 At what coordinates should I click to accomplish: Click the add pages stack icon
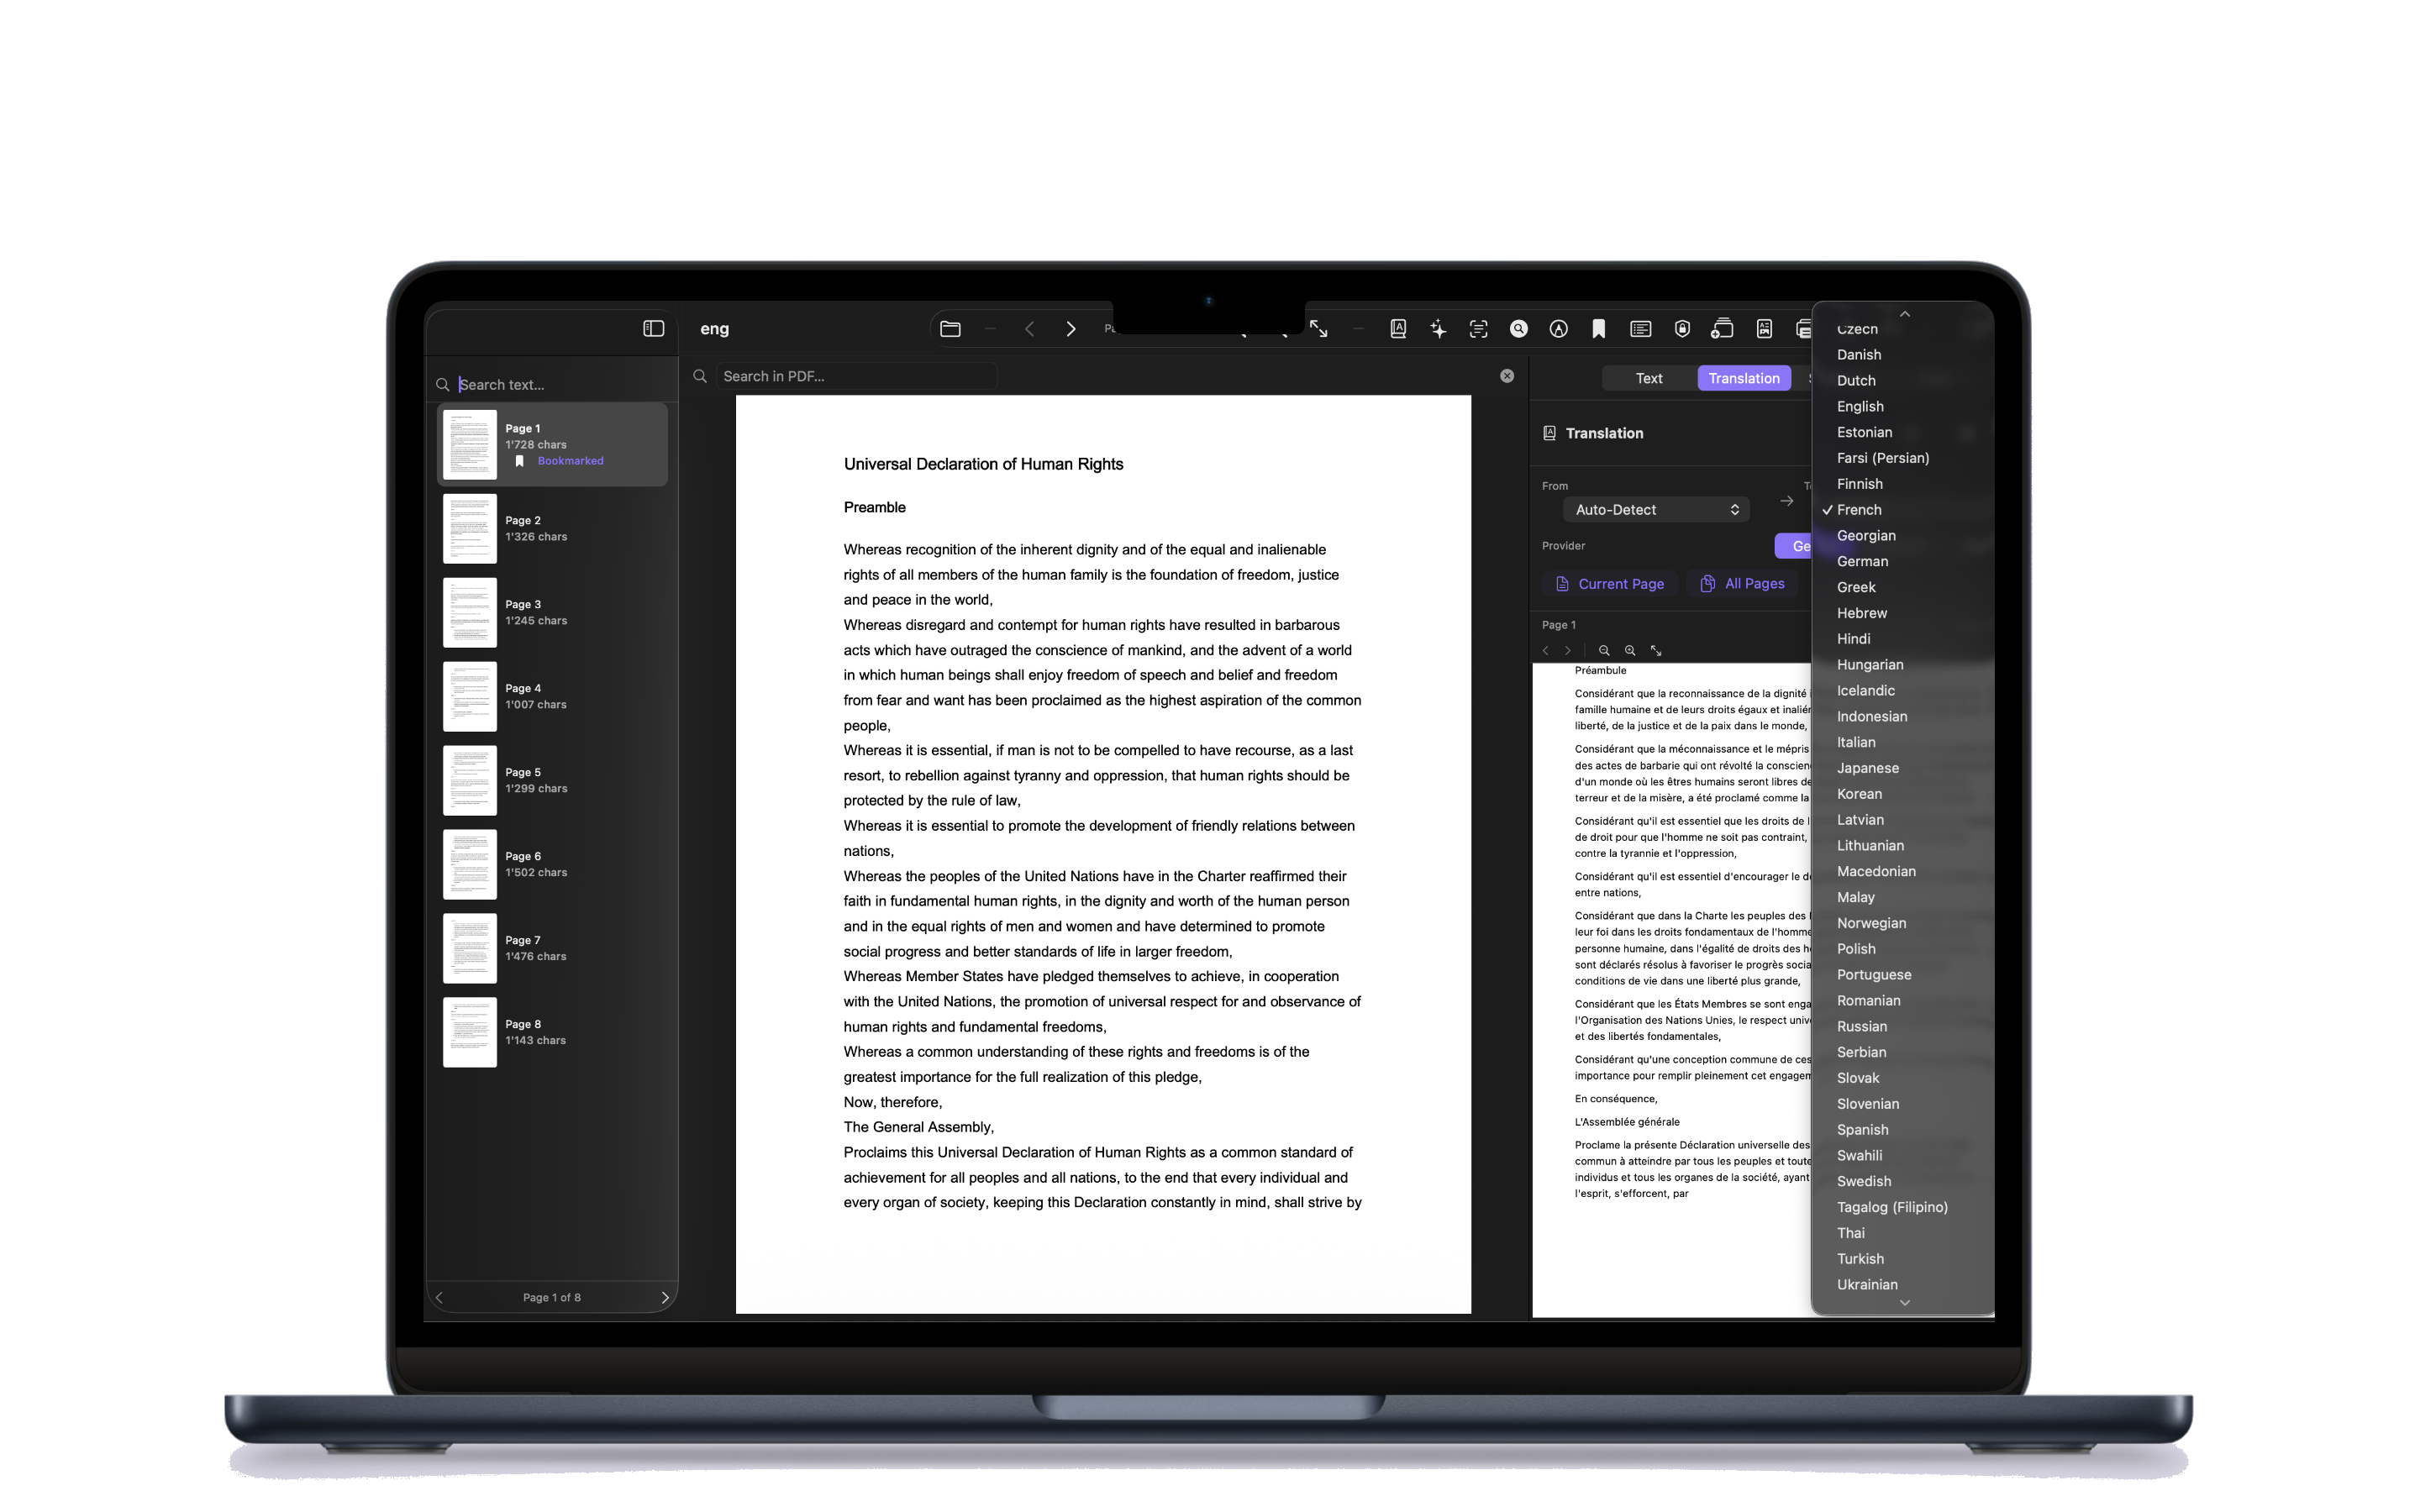point(1722,328)
